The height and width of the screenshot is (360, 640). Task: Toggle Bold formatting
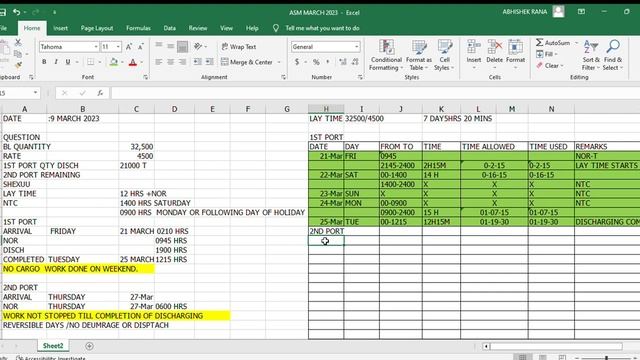(x=44, y=62)
